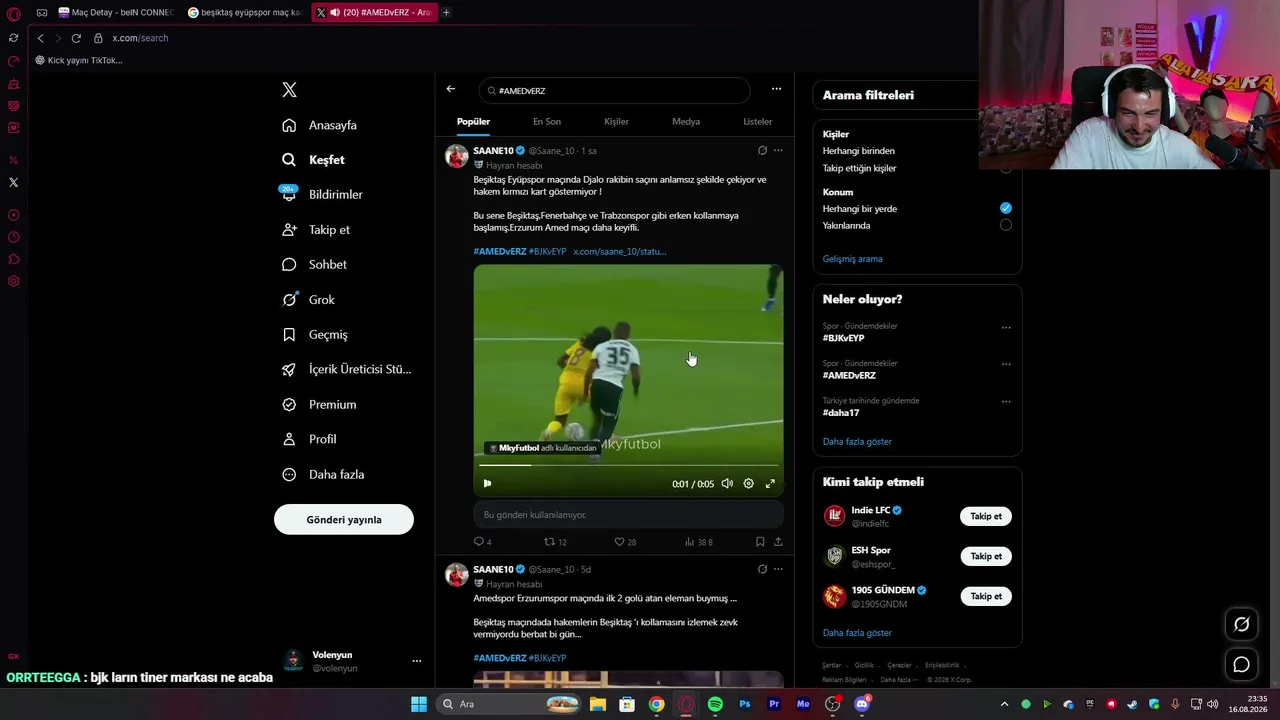The width and height of the screenshot is (1280, 720).
Task: Open the Keşfet explore page
Action: coord(313,160)
